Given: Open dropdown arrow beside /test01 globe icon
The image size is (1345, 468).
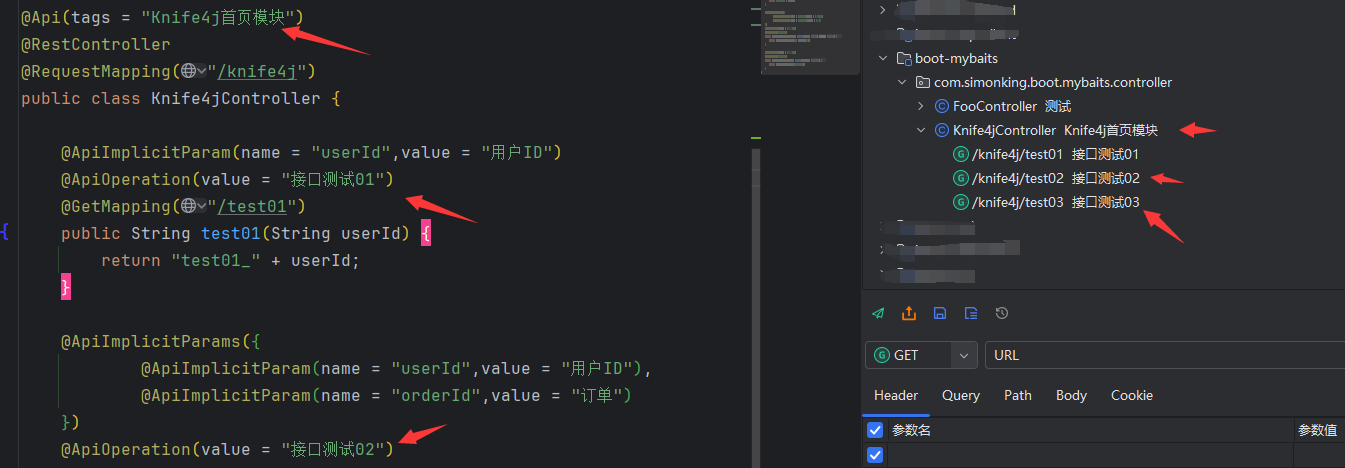Looking at the screenshot, I should pyautogui.click(x=202, y=206).
